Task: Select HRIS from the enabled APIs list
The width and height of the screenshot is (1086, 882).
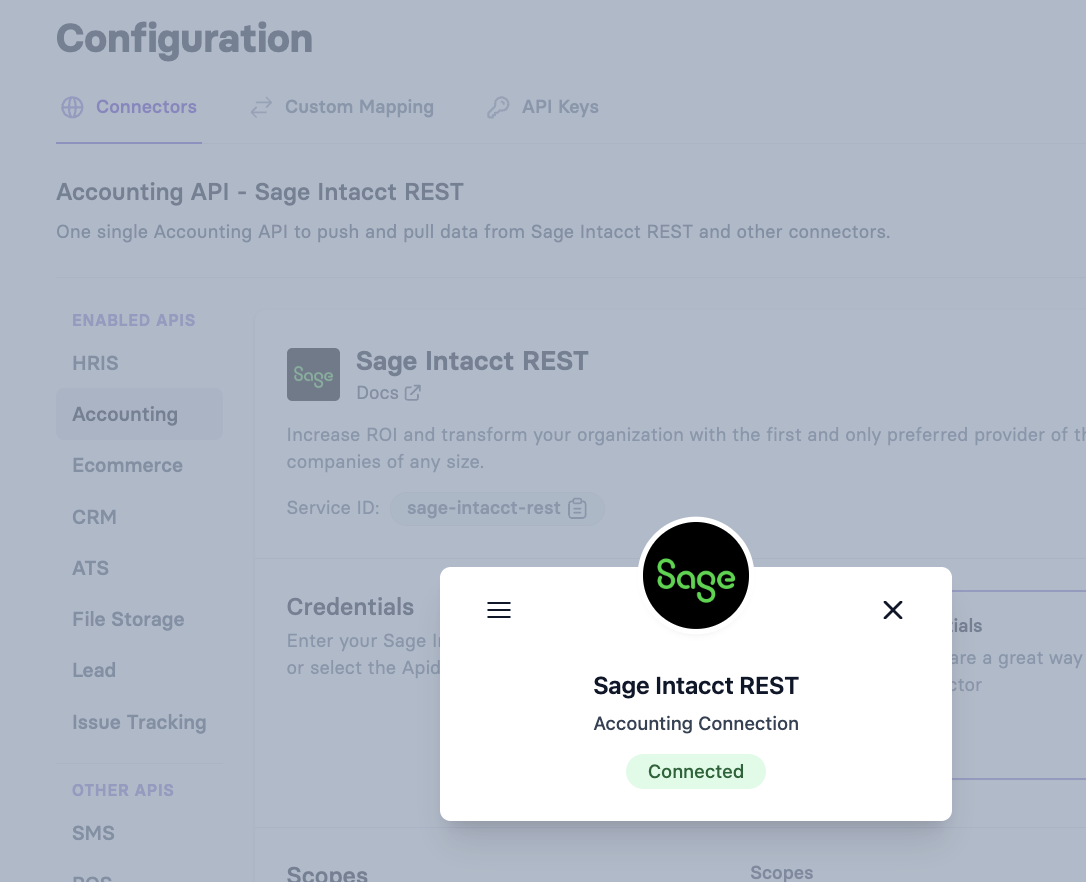Action: [x=95, y=363]
